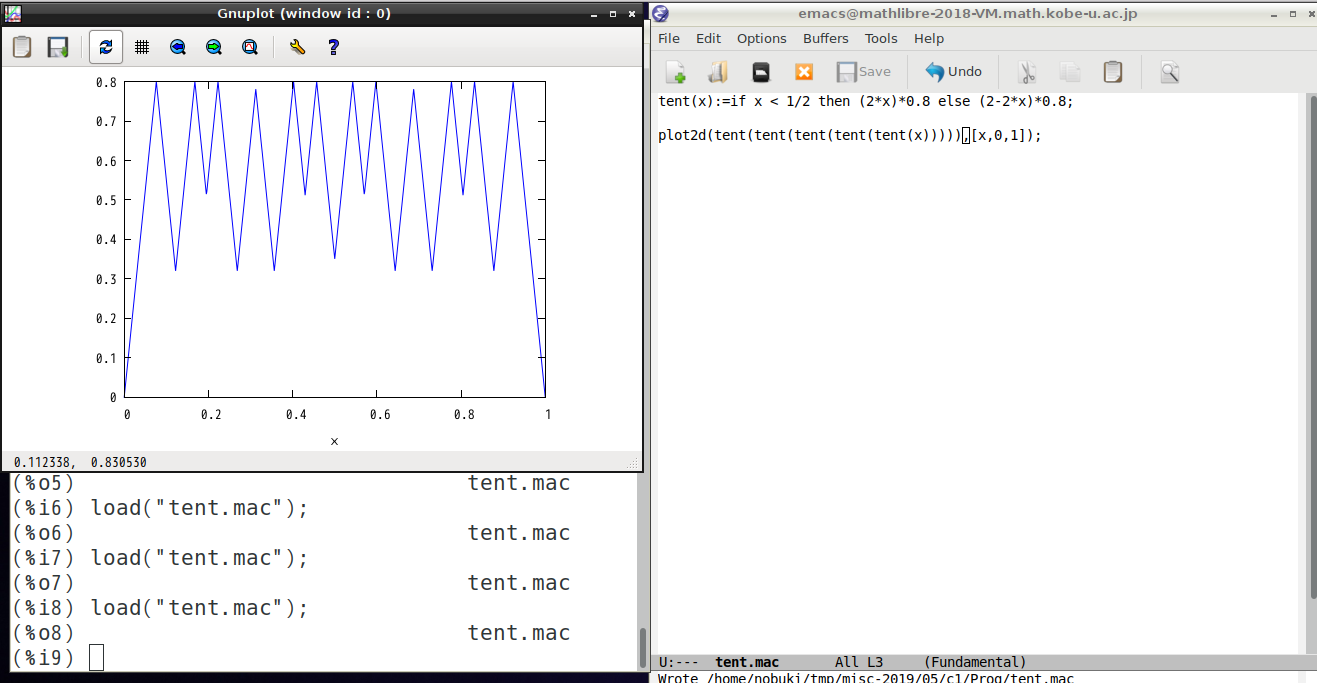Click the Gnuplot coordinates status readout
This screenshot has width=1317, height=683.
(x=80, y=462)
